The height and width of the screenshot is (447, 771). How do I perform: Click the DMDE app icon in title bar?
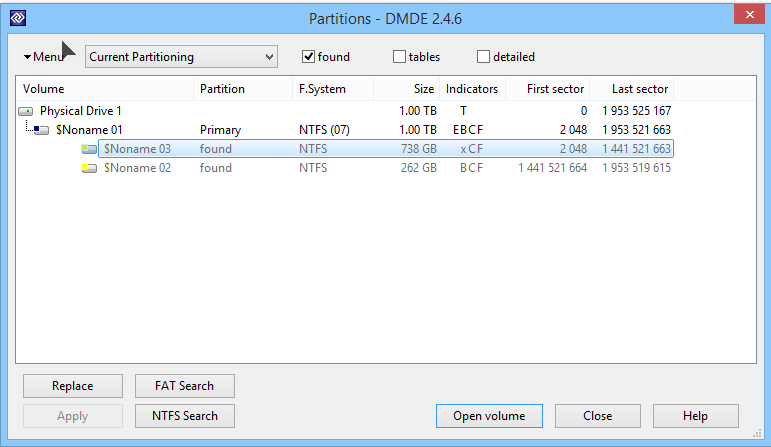tap(18, 18)
